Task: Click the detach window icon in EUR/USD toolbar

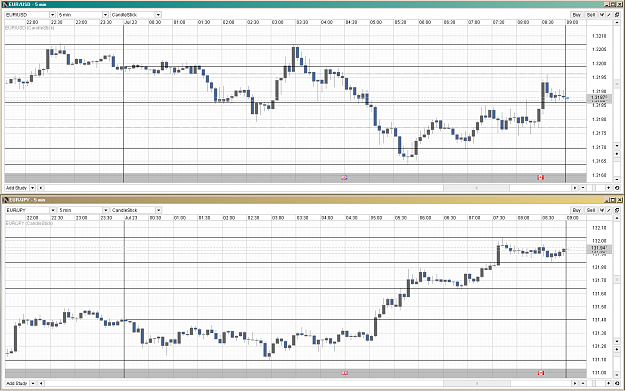Action: 617,15
